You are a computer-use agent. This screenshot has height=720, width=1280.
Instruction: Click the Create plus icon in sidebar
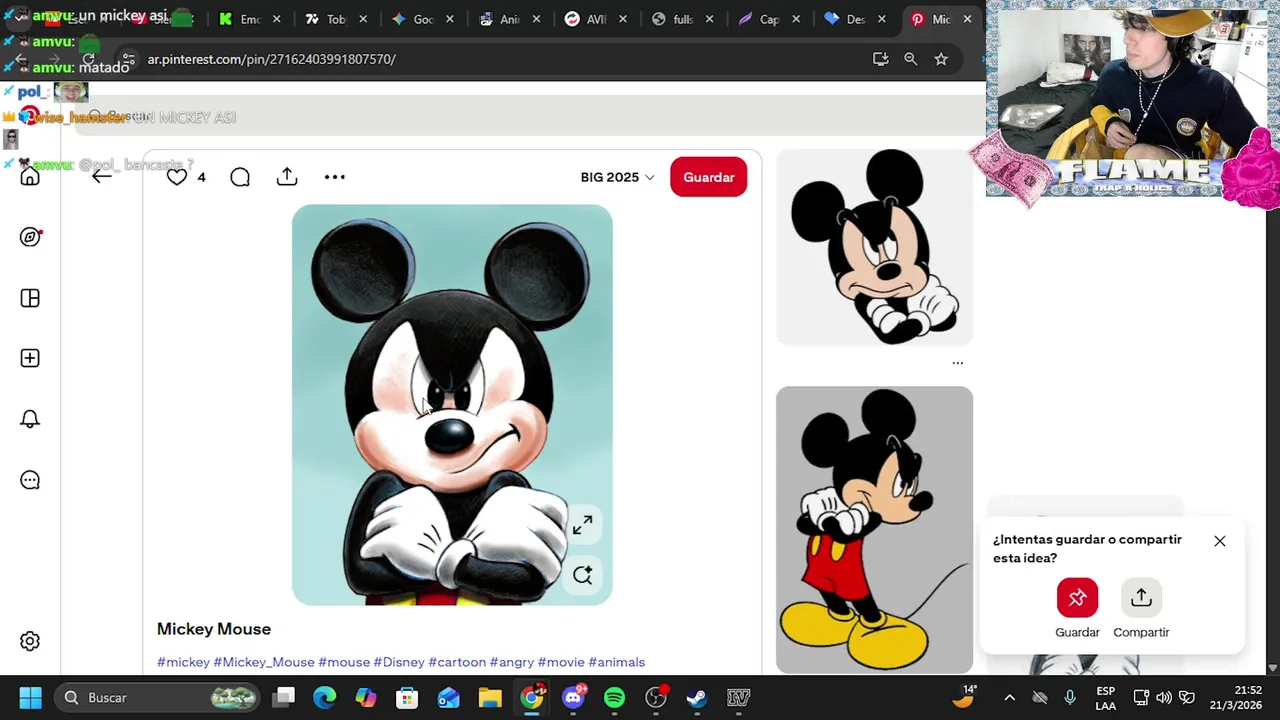30,358
